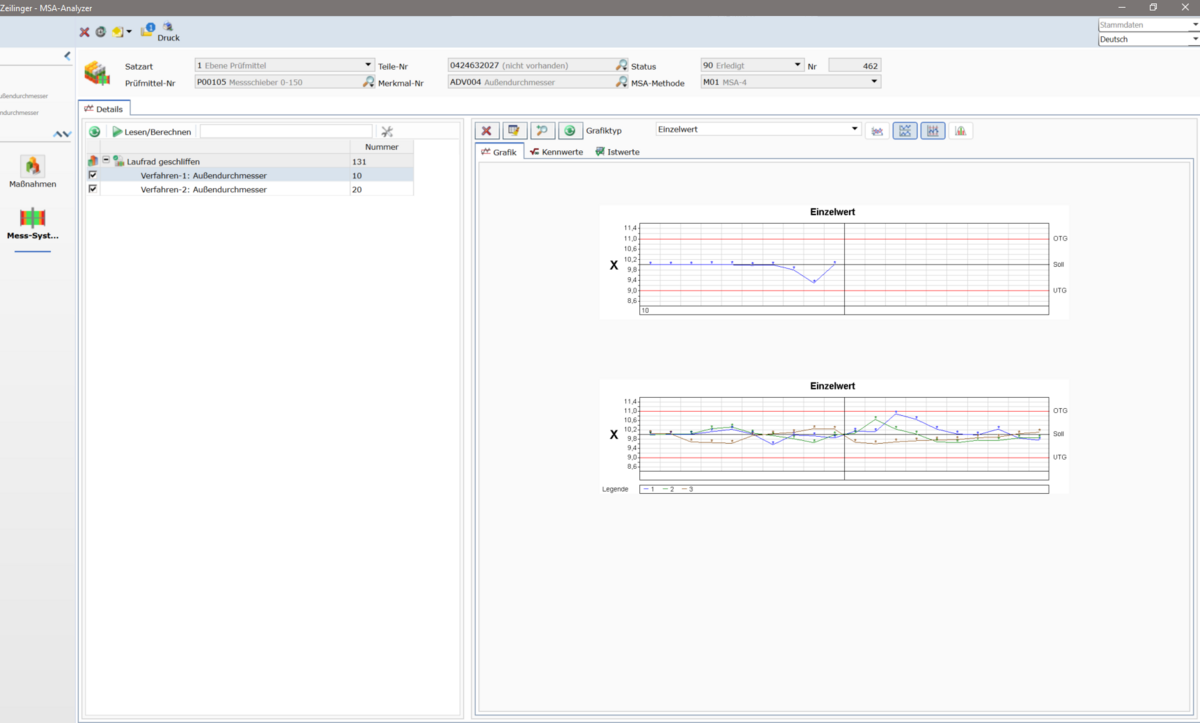Image resolution: width=1200 pixels, height=723 pixels.
Task: Click the text field next to Lesen/Berechnen
Action: tap(286, 132)
